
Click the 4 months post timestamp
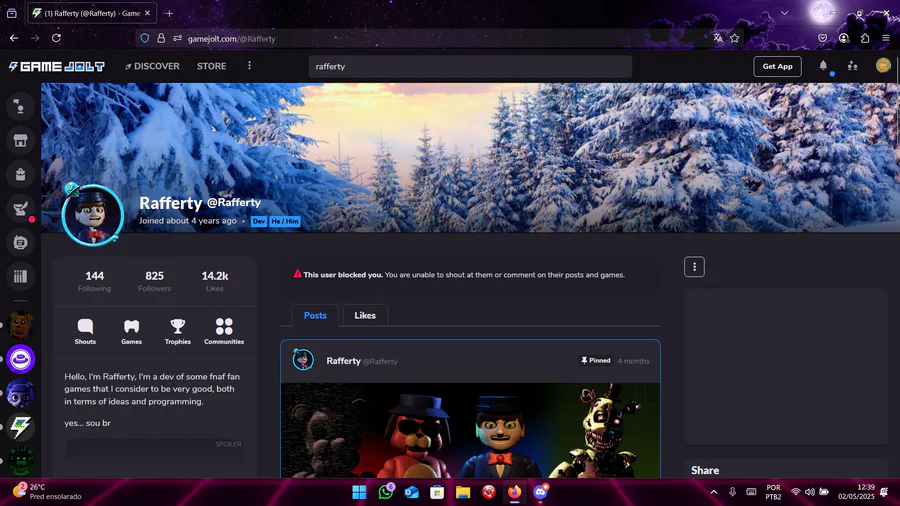[634, 361]
